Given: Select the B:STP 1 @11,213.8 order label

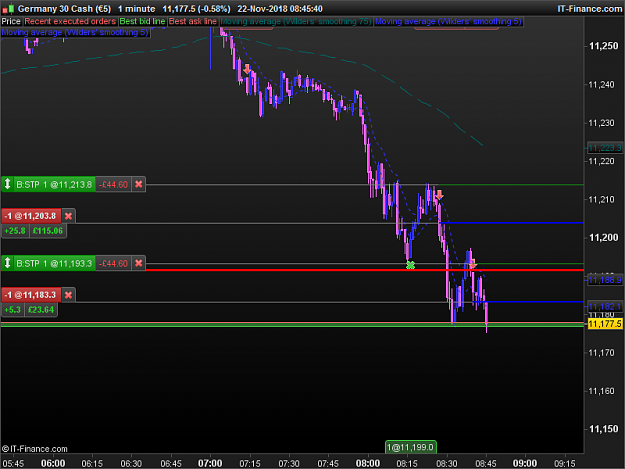Looking at the screenshot, I should (54, 184).
